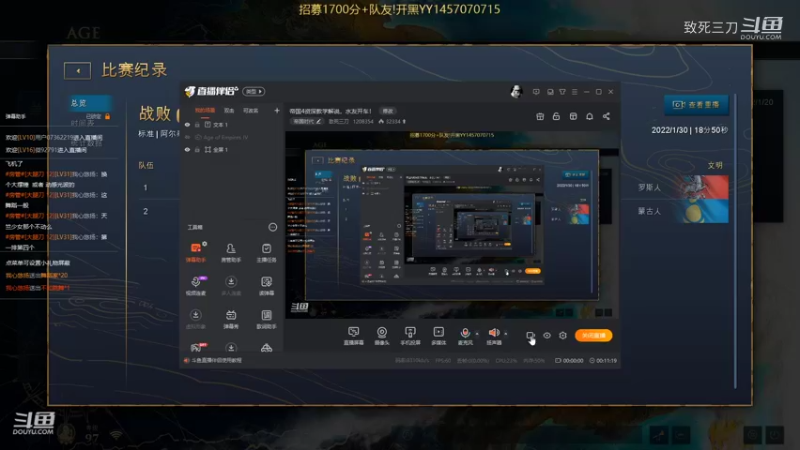Open the shop icon in header
The width and height of the screenshot is (800, 450).
573,116
